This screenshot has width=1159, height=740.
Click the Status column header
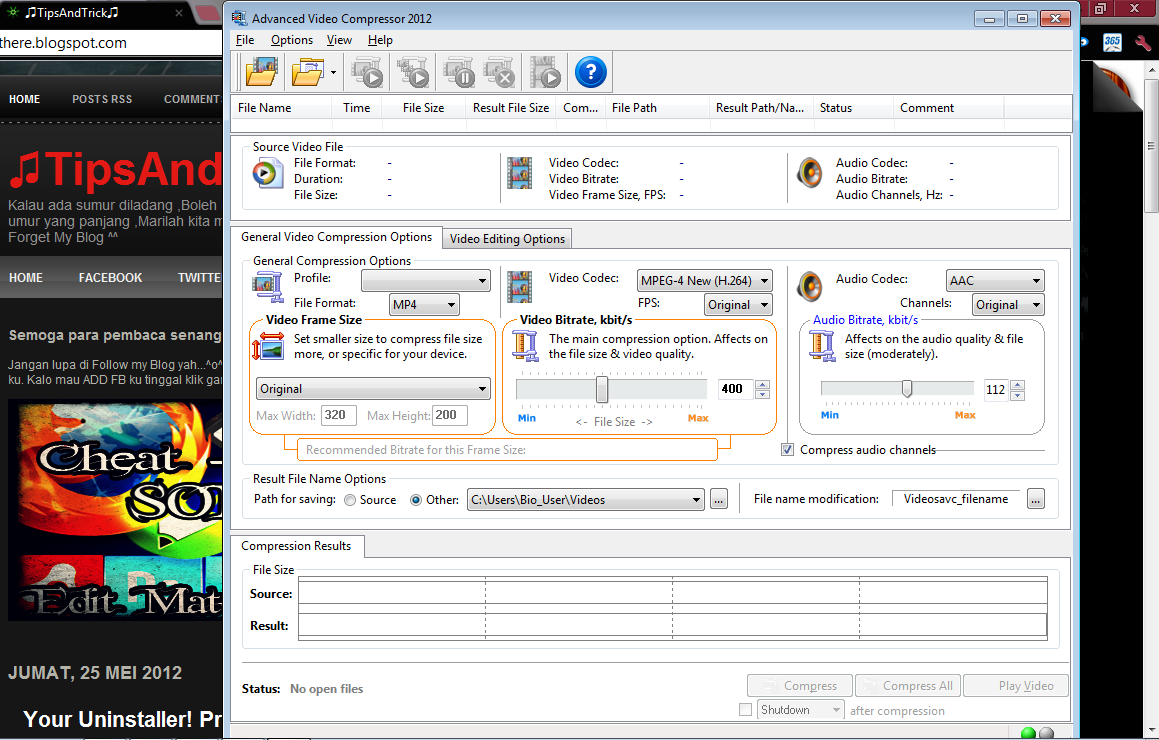pyautogui.click(x=853, y=108)
